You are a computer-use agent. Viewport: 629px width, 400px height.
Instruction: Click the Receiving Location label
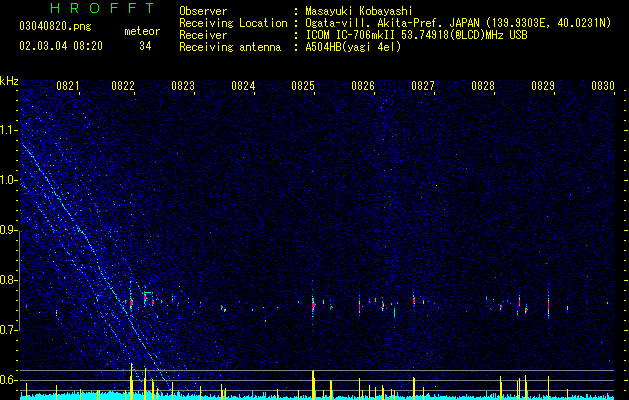pos(233,23)
